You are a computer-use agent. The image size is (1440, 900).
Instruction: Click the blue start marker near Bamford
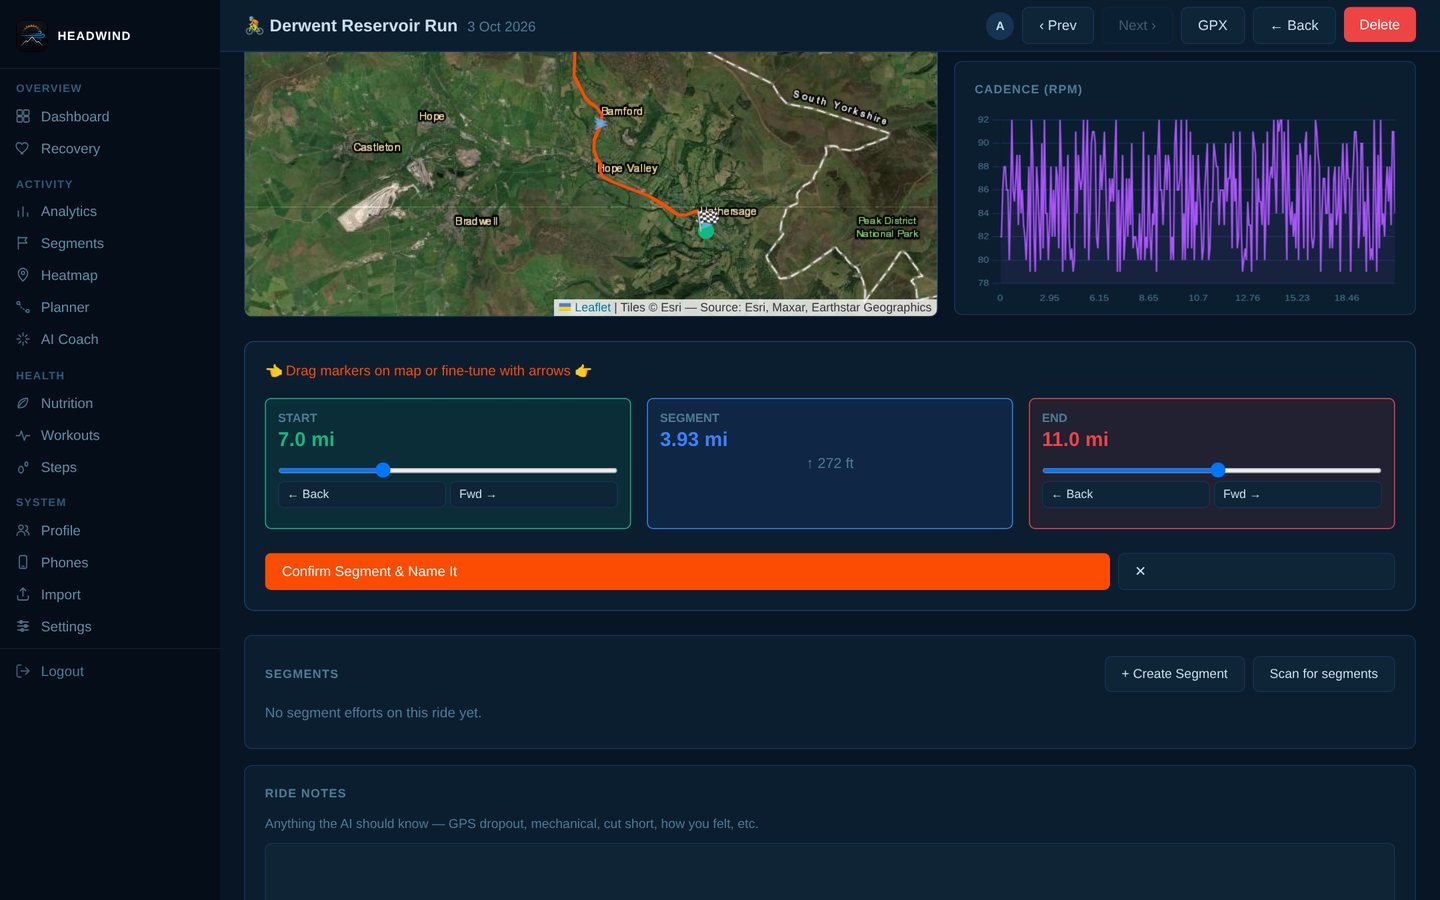(600, 123)
